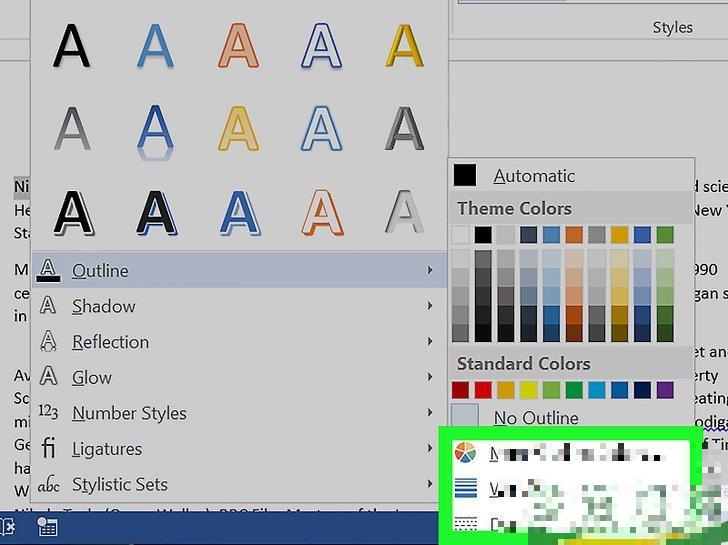
Task: Apply the black shadowed A preset in first row
Action: [72, 46]
